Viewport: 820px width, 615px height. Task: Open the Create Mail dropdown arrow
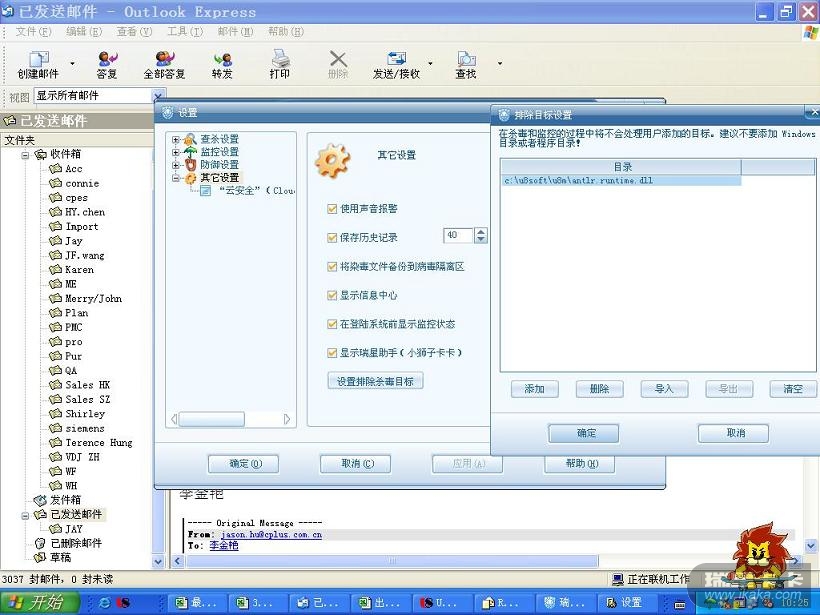point(72,64)
